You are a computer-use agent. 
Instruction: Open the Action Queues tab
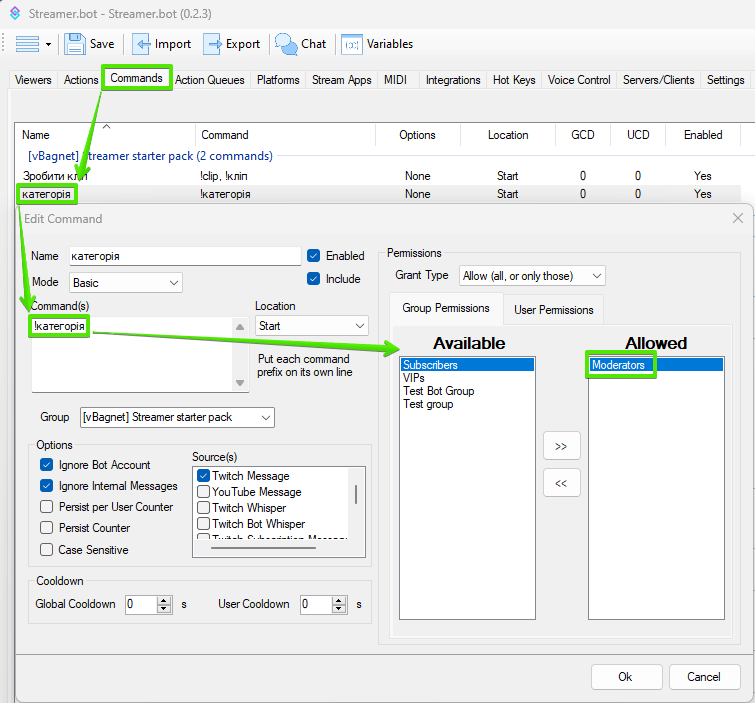click(210, 80)
